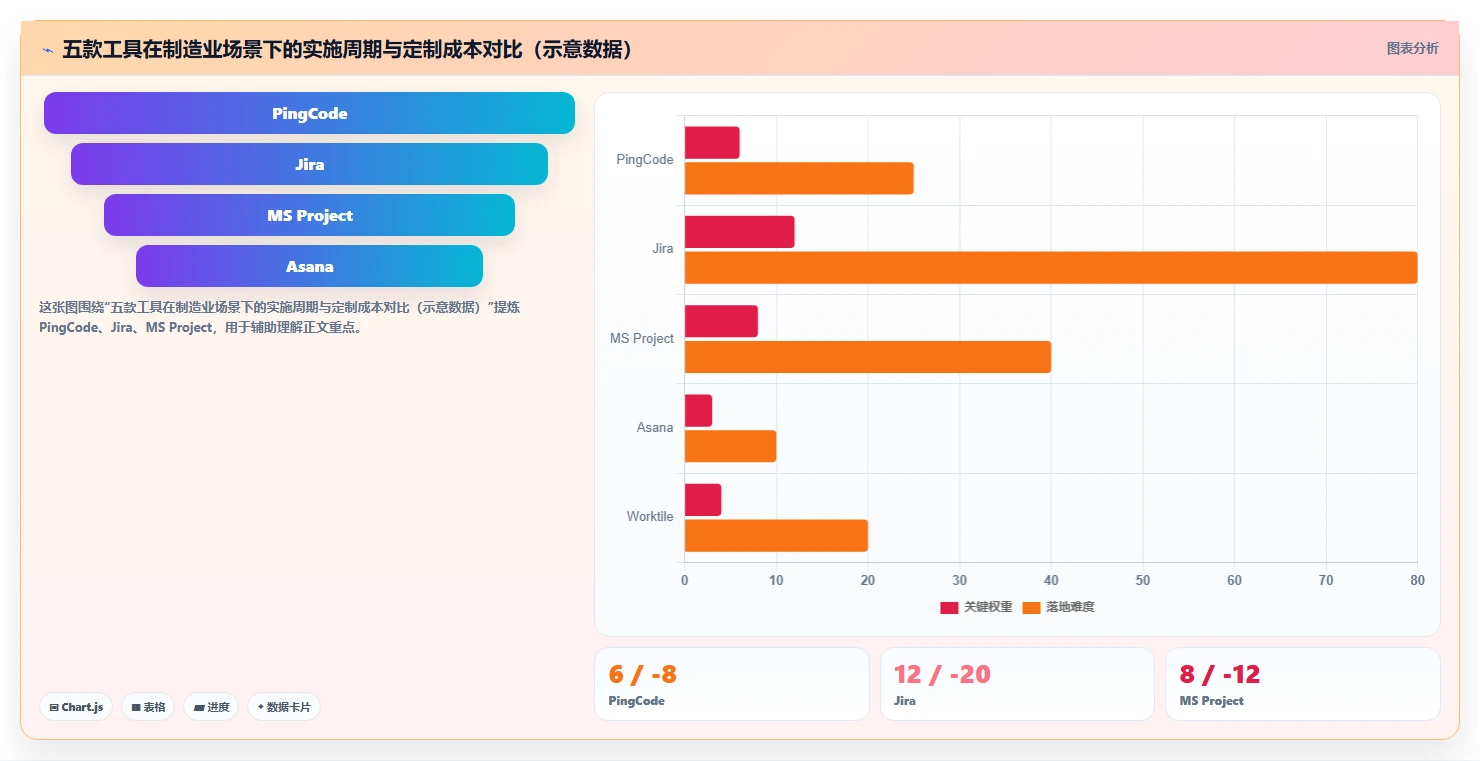The height and width of the screenshot is (761, 1480).
Task: Open the MS Project 8 / -12 data card
Action: (x=1303, y=684)
